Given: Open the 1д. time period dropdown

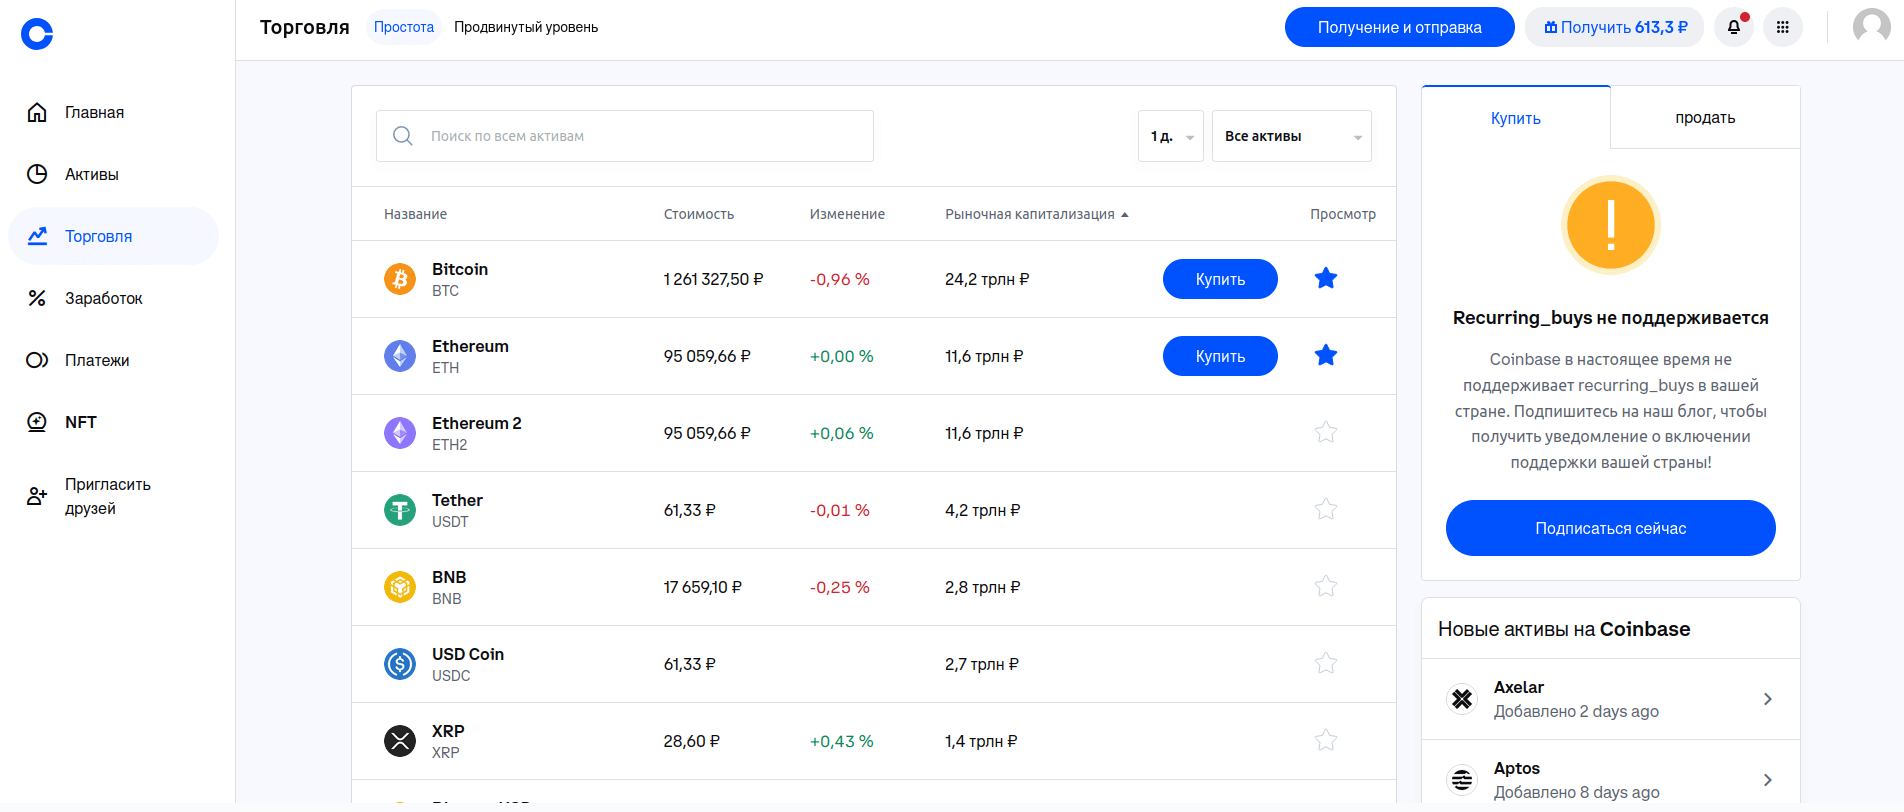Looking at the screenshot, I should pyautogui.click(x=1170, y=136).
